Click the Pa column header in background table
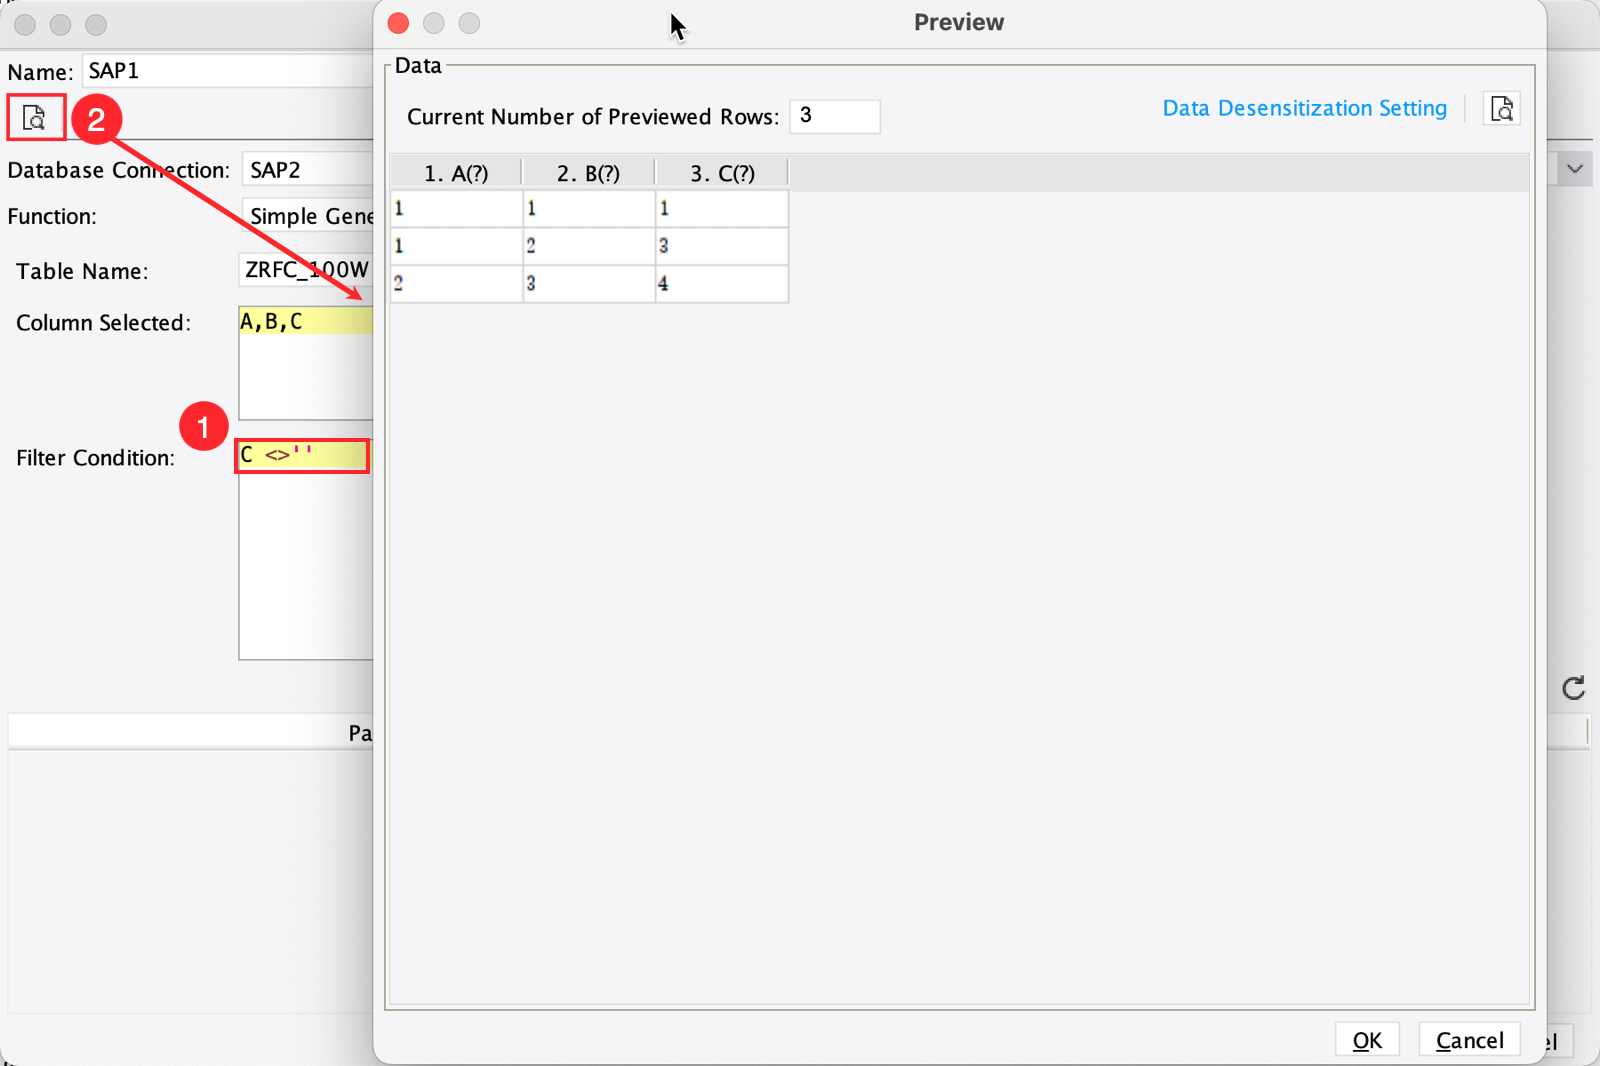Image resolution: width=1600 pixels, height=1066 pixels. coord(190,732)
